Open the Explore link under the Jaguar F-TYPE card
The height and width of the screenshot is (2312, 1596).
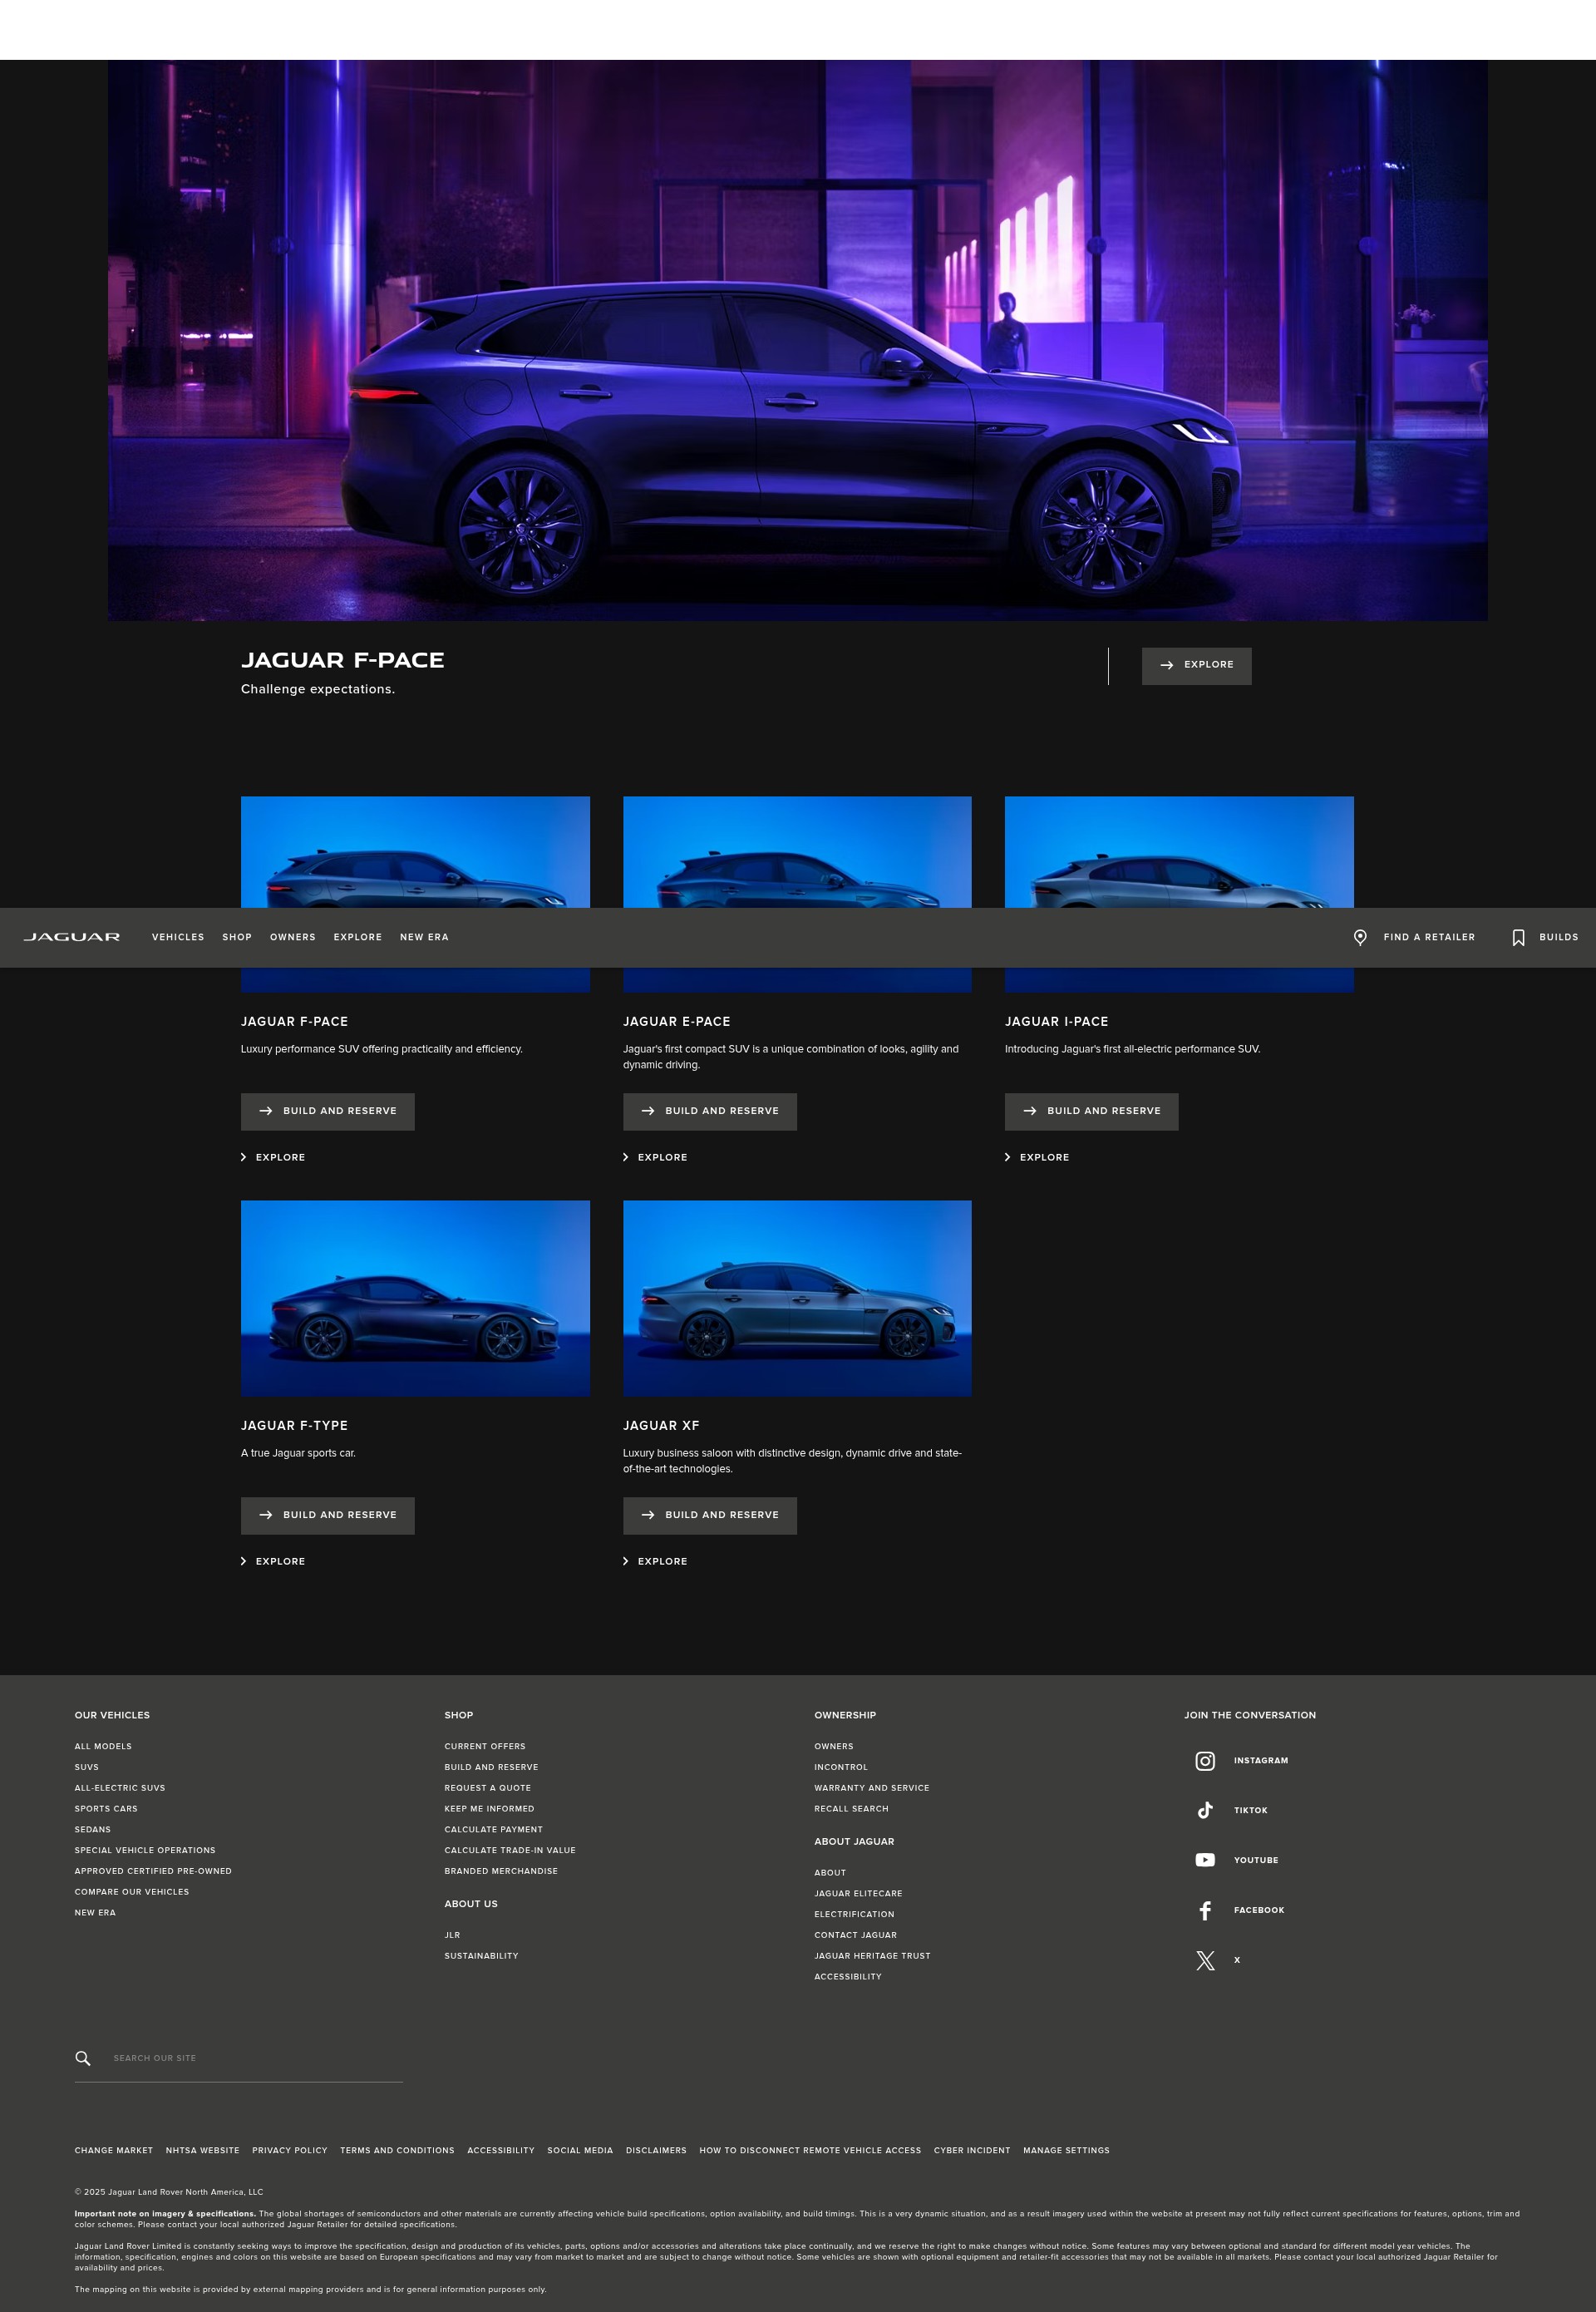pyautogui.click(x=273, y=1561)
